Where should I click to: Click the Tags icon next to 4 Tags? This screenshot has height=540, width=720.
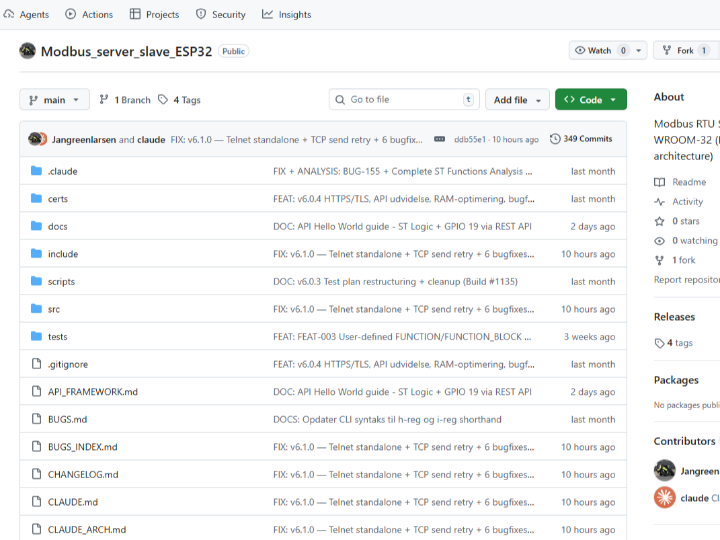163,100
